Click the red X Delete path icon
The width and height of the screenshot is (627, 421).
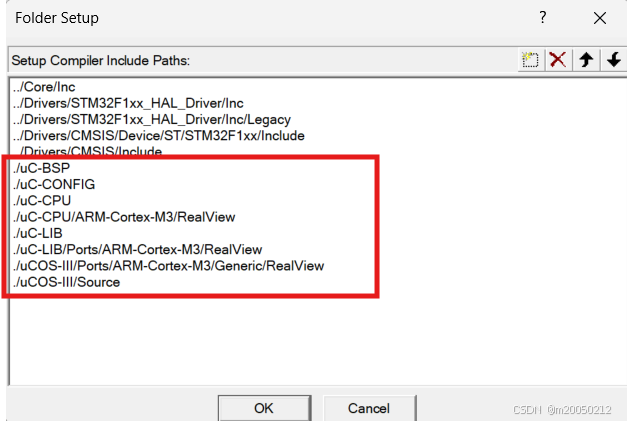tap(558, 60)
